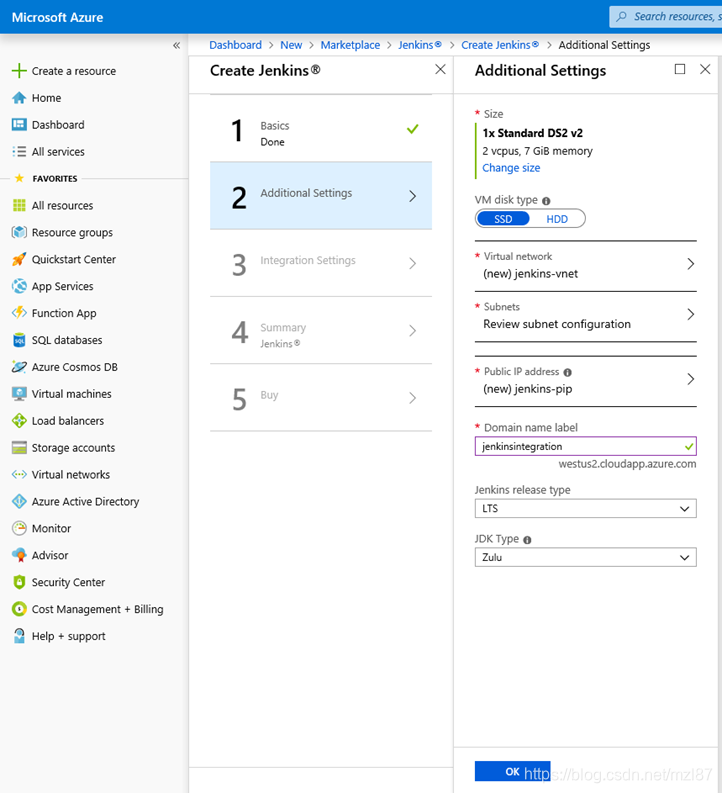Select Marketplace in the breadcrumb

350,45
